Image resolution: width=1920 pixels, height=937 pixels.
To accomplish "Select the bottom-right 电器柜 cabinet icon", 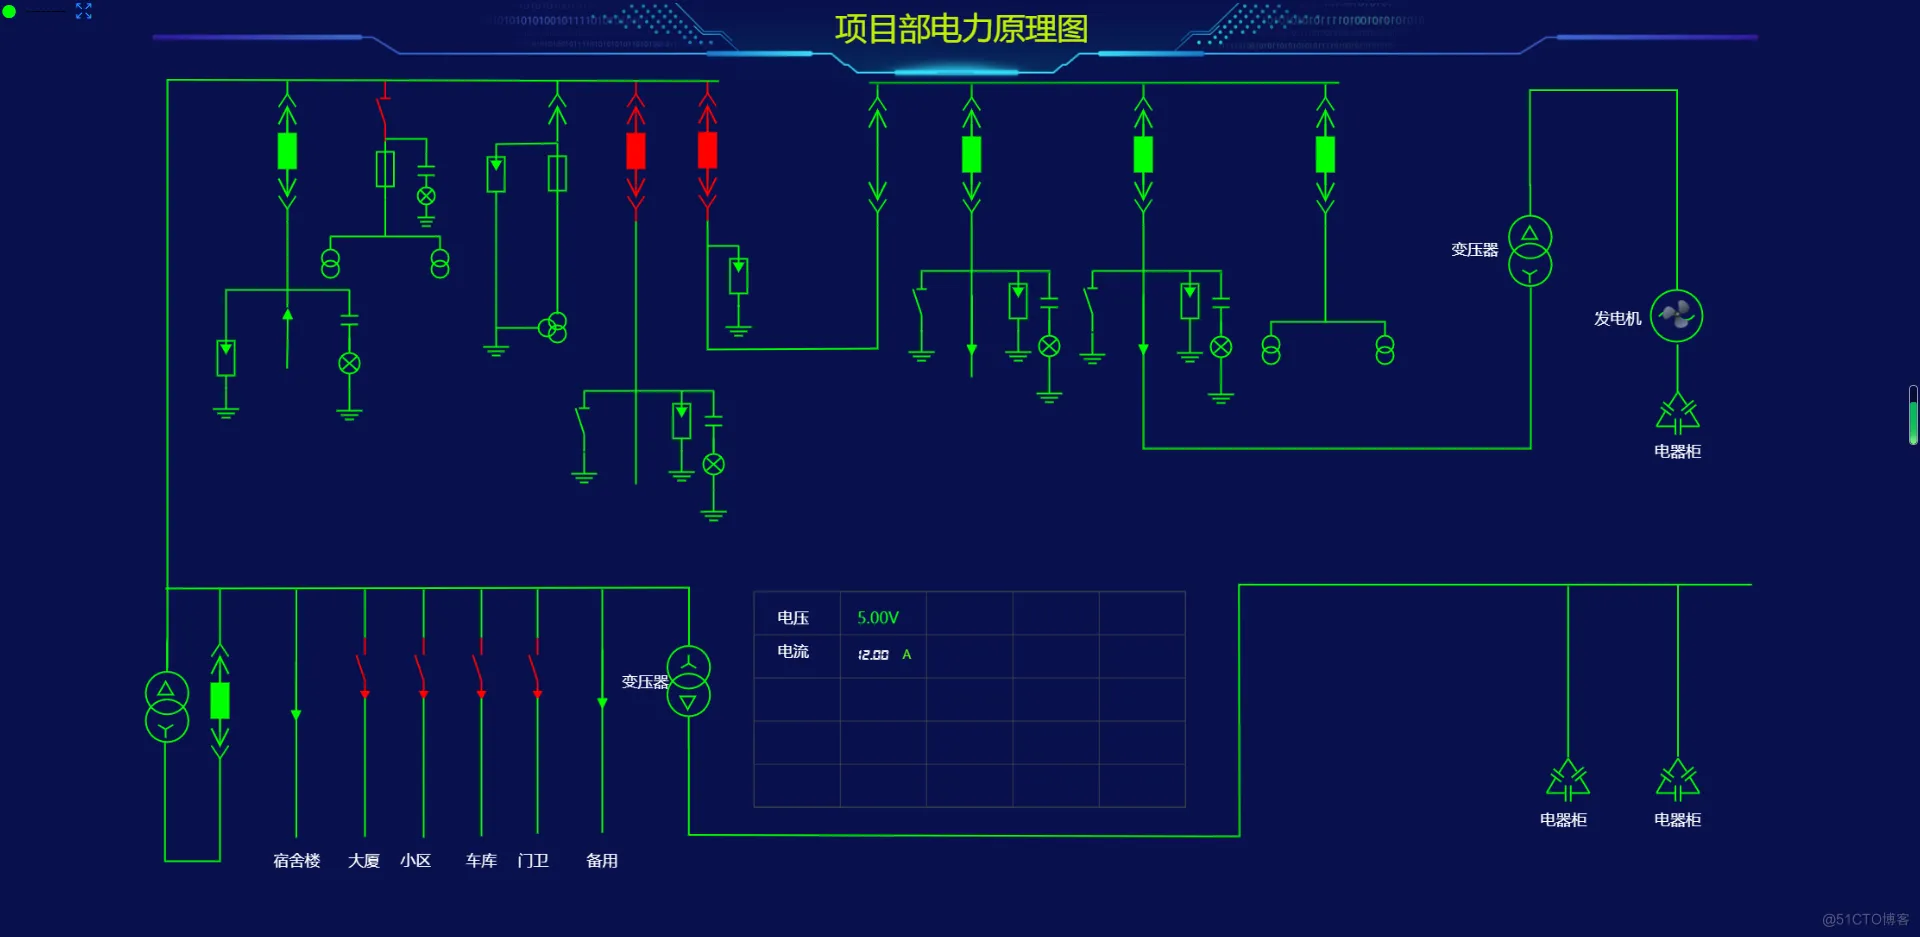I will 1678,779.
